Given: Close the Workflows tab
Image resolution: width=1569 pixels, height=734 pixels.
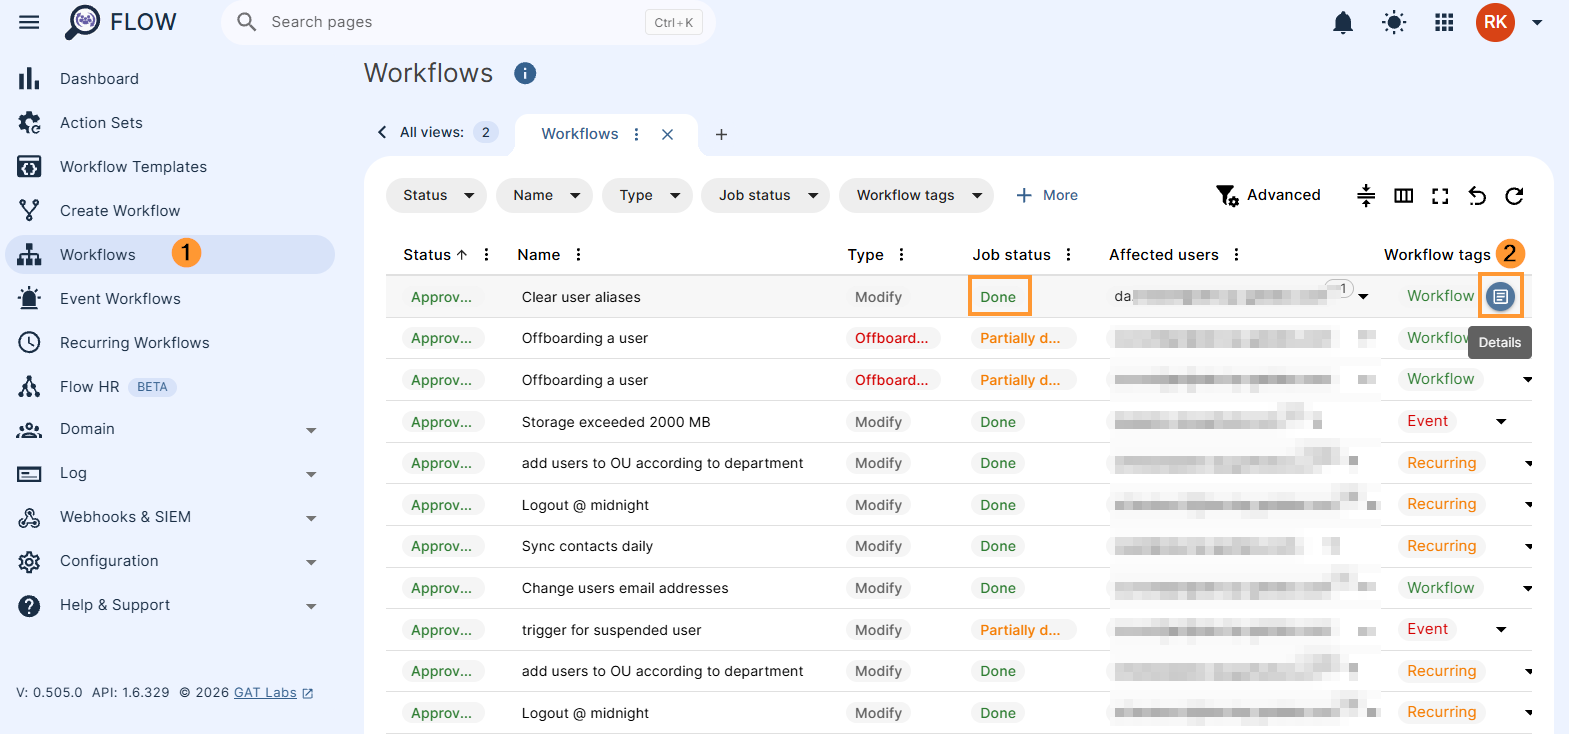Looking at the screenshot, I should 667,134.
